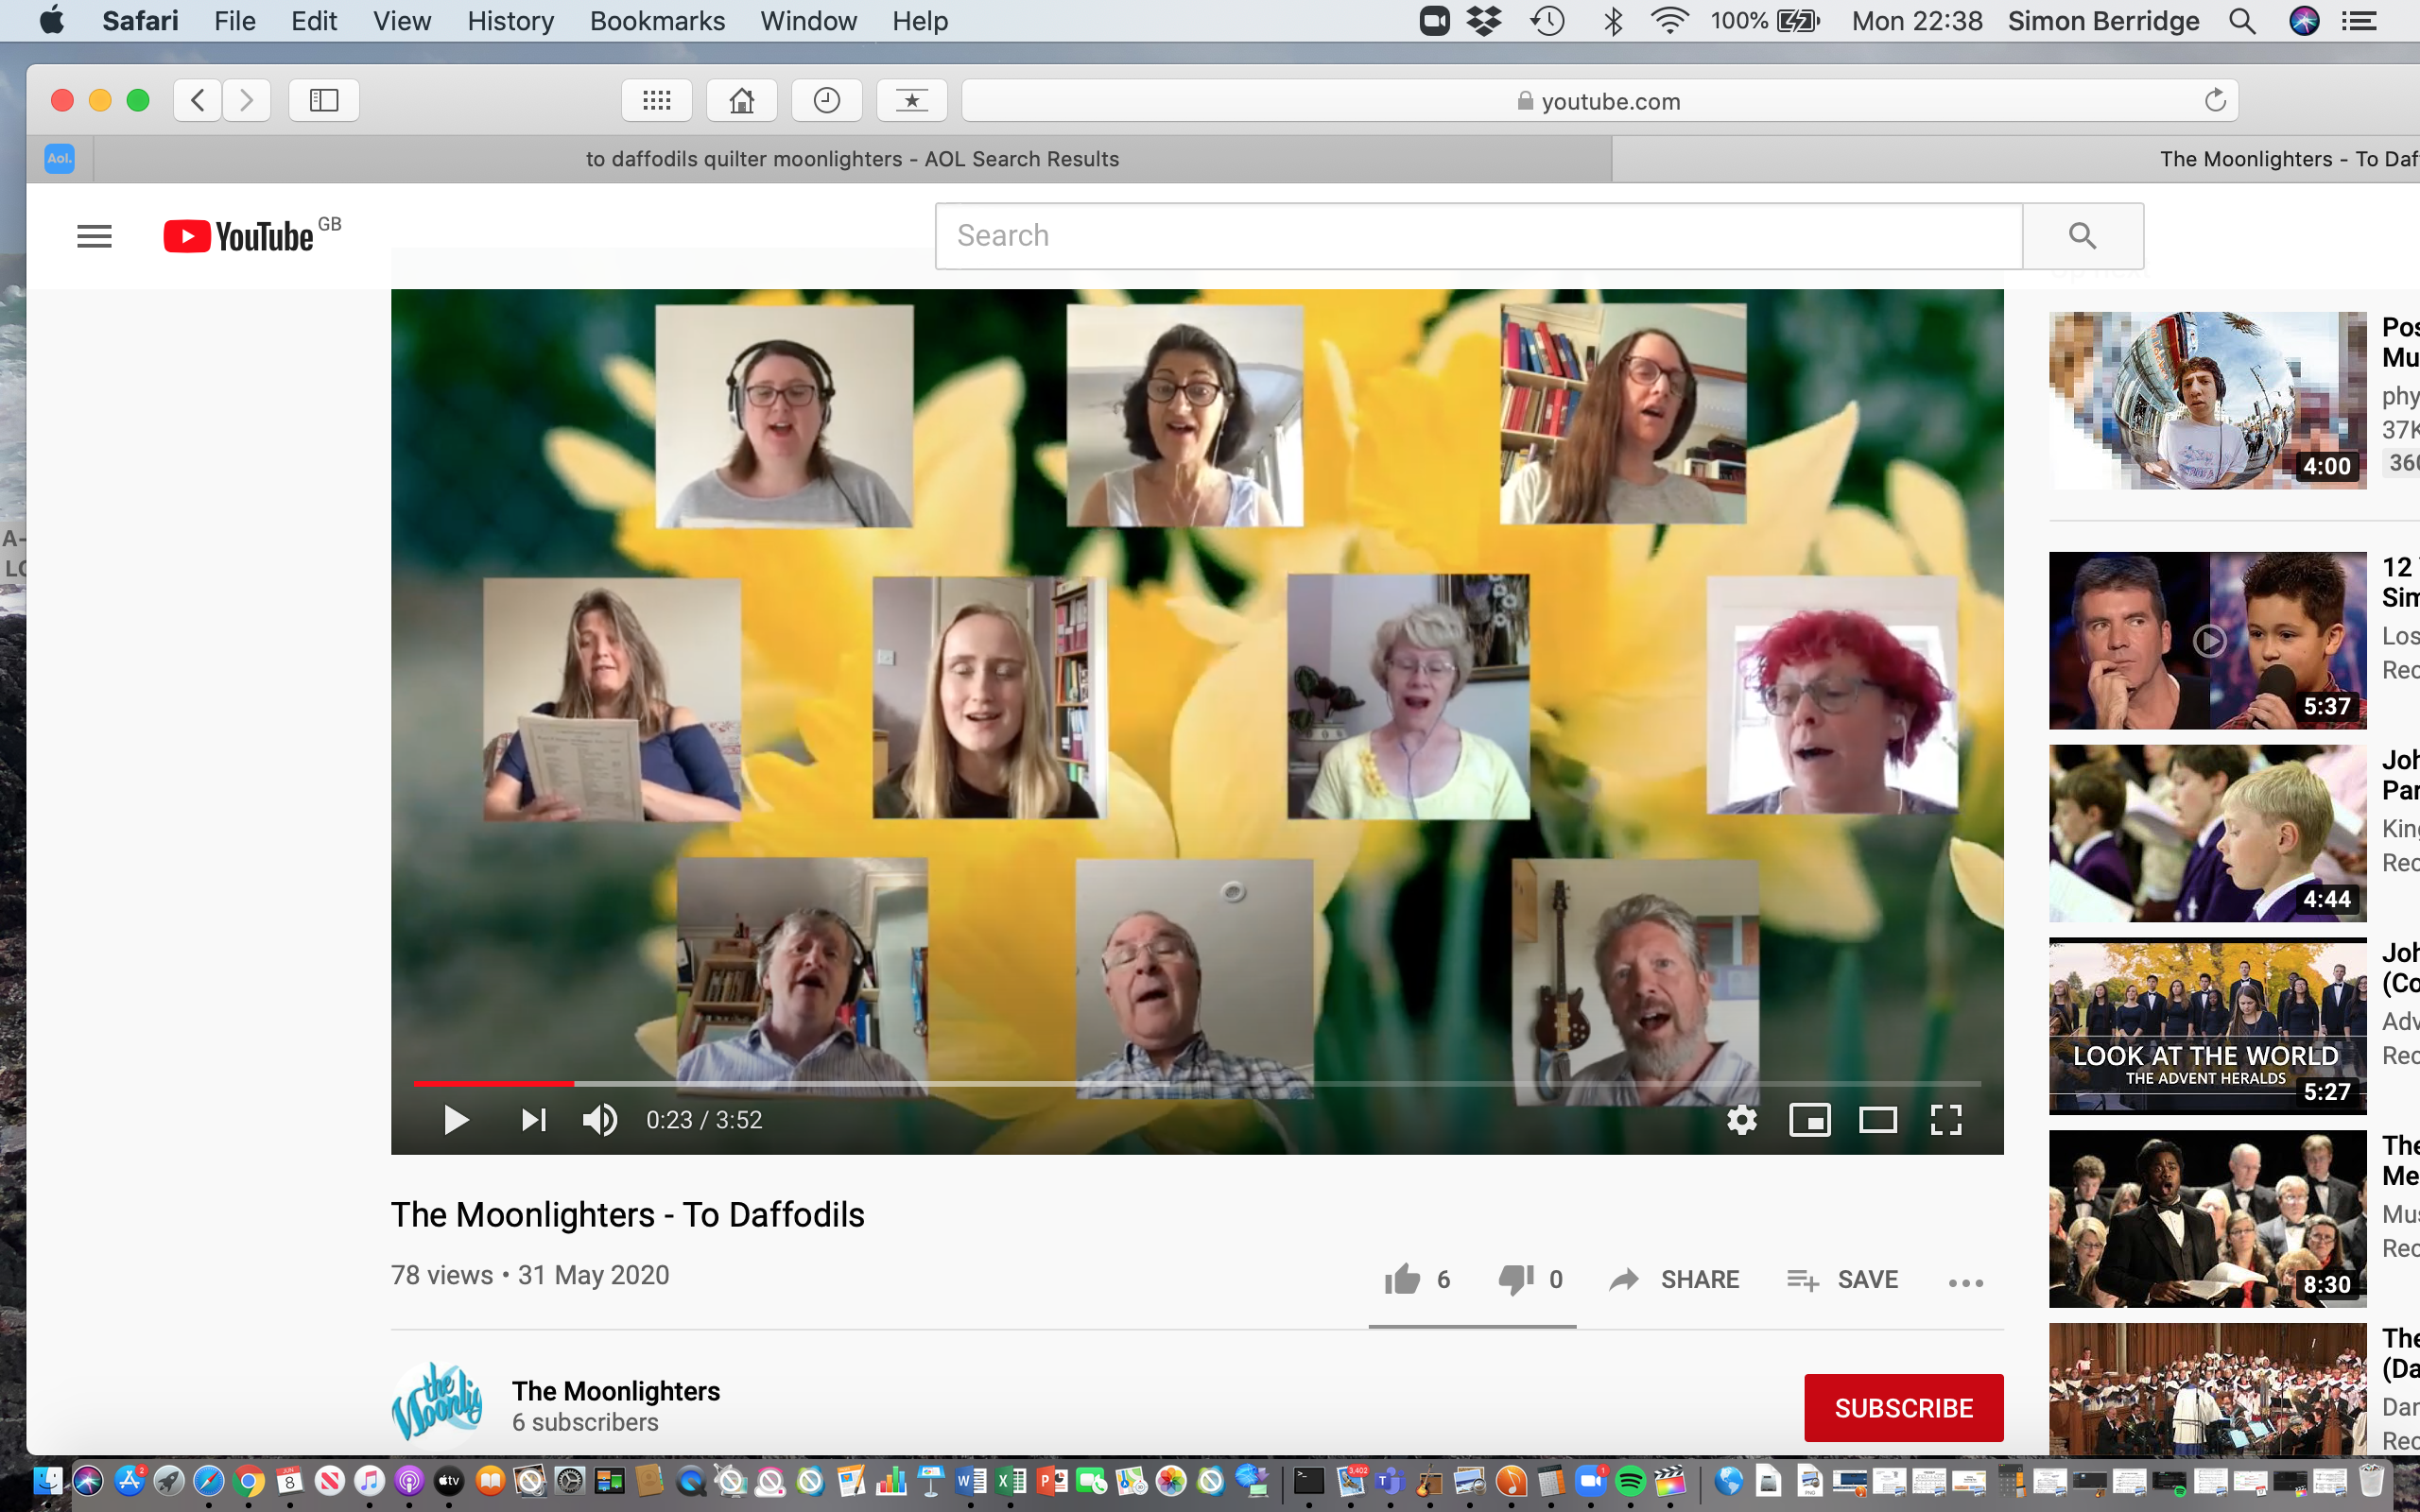
Task: Open the Safari menu
Action: tap(140, 21)
